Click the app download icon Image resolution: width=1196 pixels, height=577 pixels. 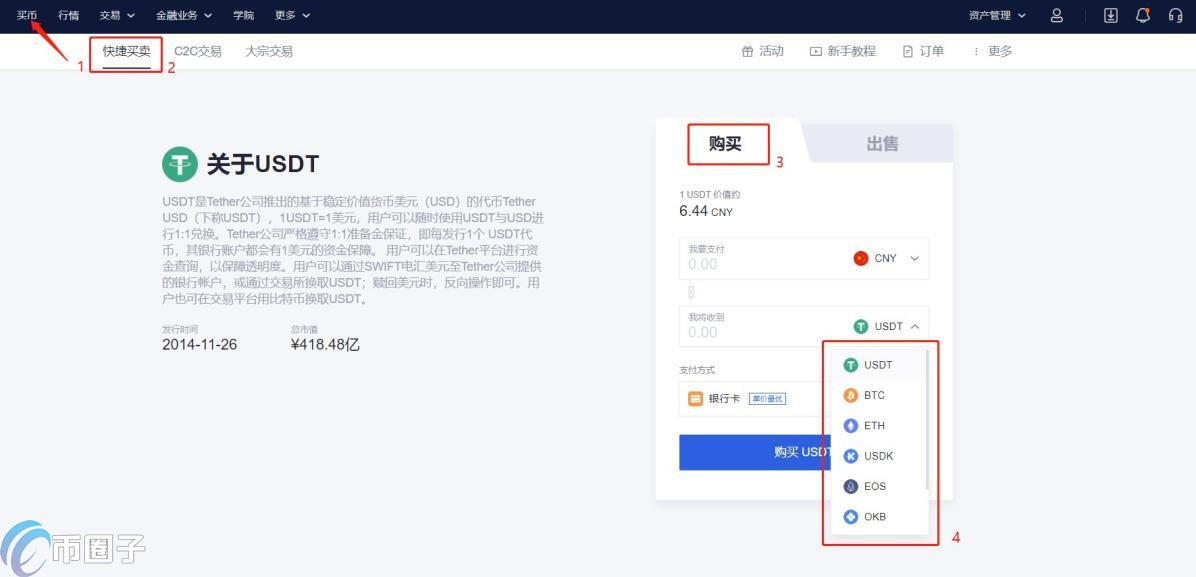tap(1110, 15)
